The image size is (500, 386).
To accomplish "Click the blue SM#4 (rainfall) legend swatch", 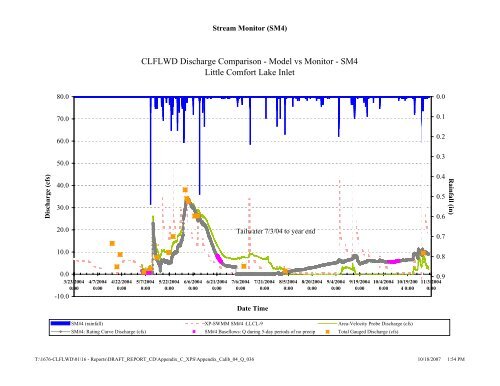I will point(60,323).
